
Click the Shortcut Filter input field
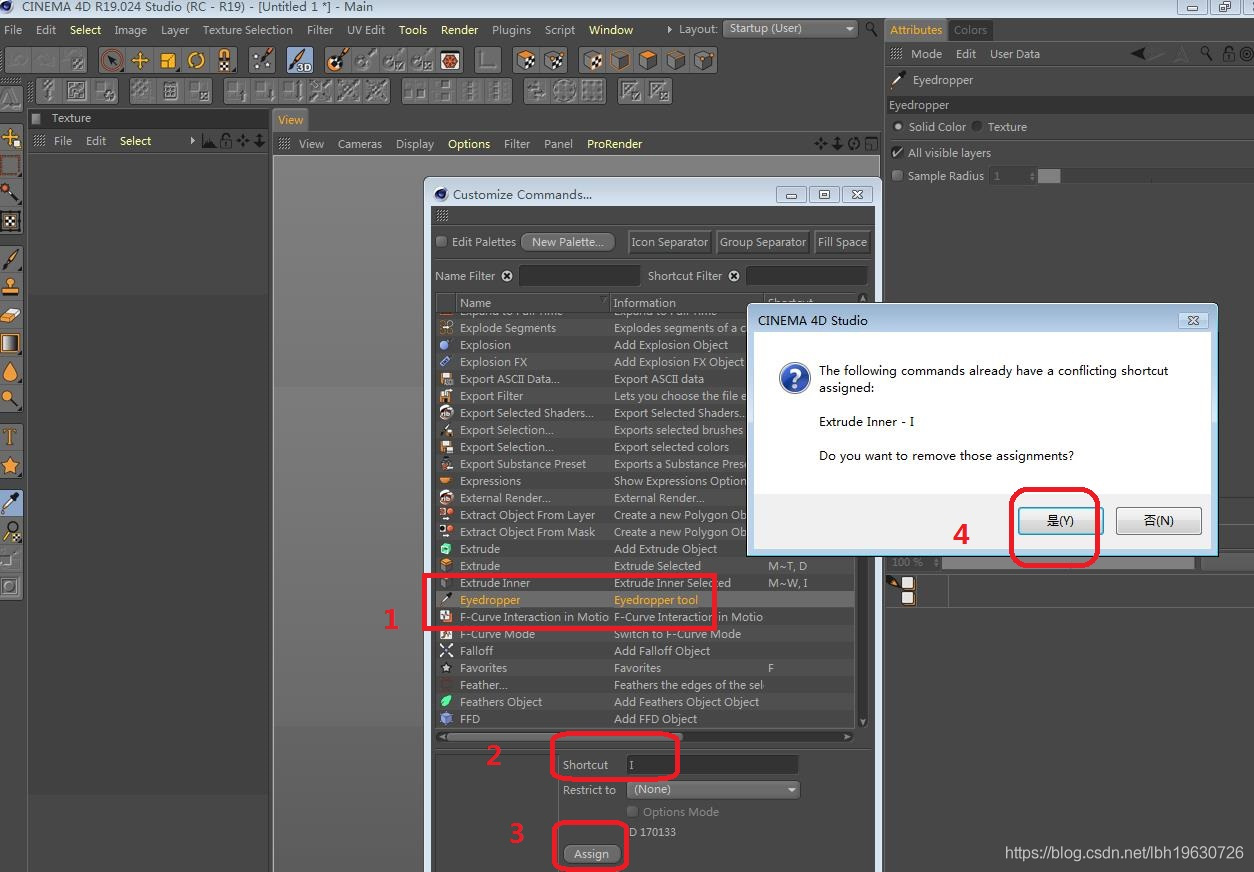(806, 276)
